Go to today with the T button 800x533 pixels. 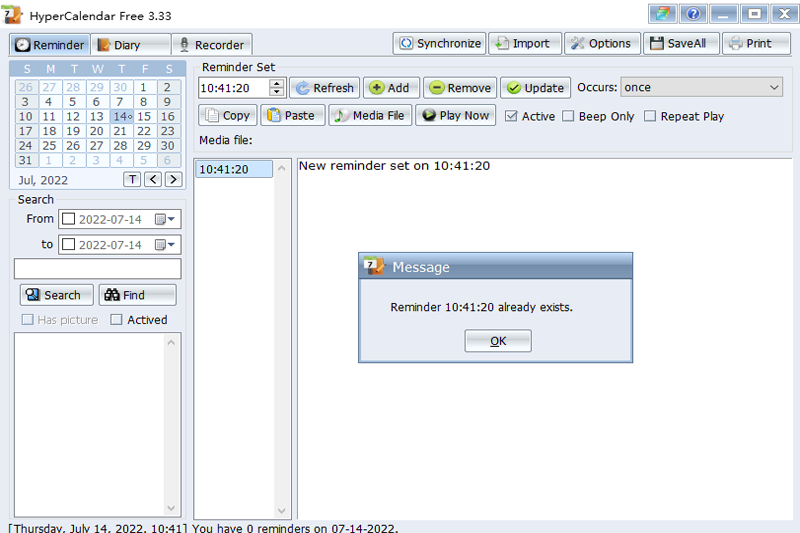[132, 180]
